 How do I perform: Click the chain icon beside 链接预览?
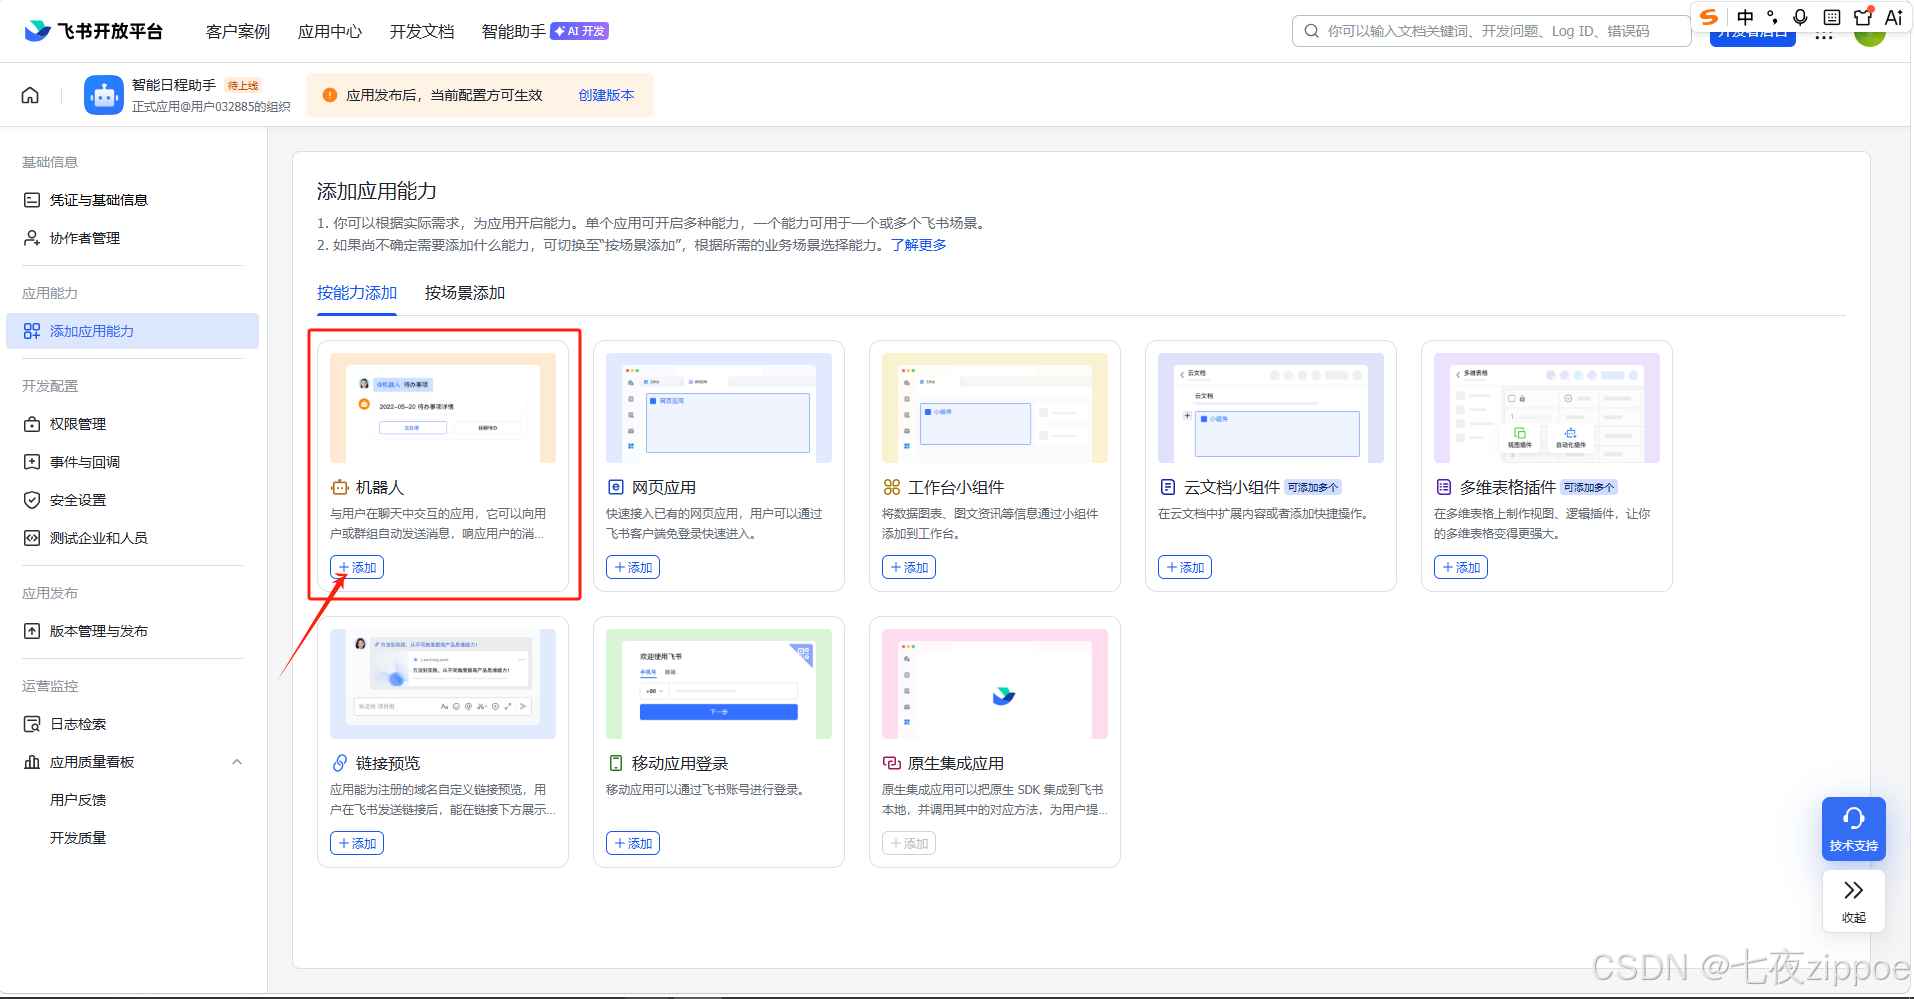340,763
